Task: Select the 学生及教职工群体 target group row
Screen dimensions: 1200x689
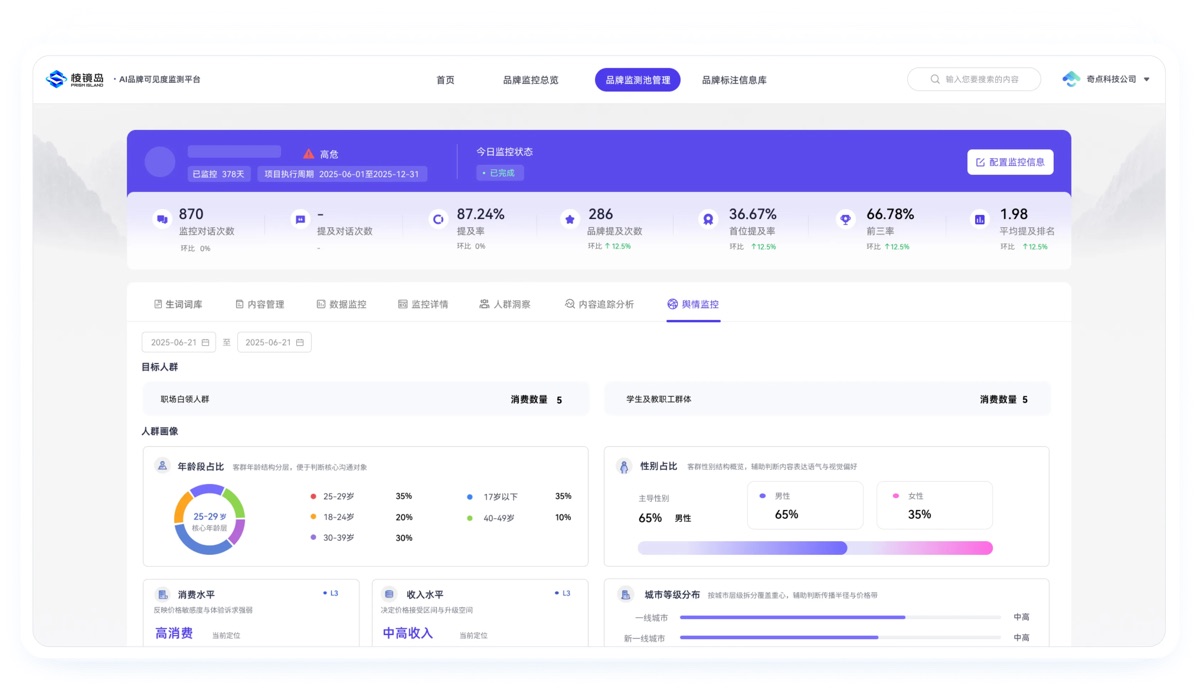Action: pyautogui.click(x=827, y=399)
